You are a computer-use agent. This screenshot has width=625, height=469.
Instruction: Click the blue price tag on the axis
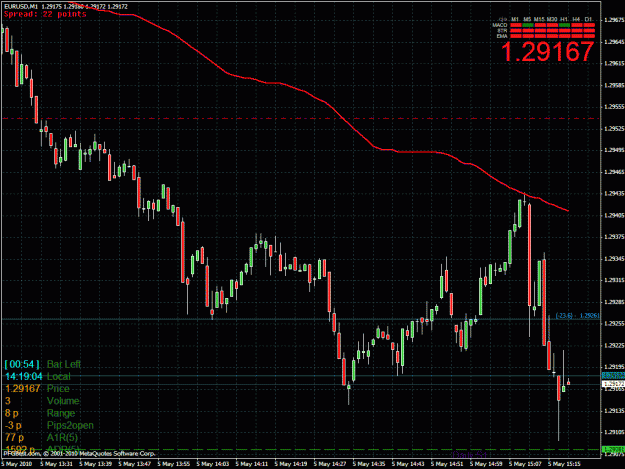coord(613,376)
